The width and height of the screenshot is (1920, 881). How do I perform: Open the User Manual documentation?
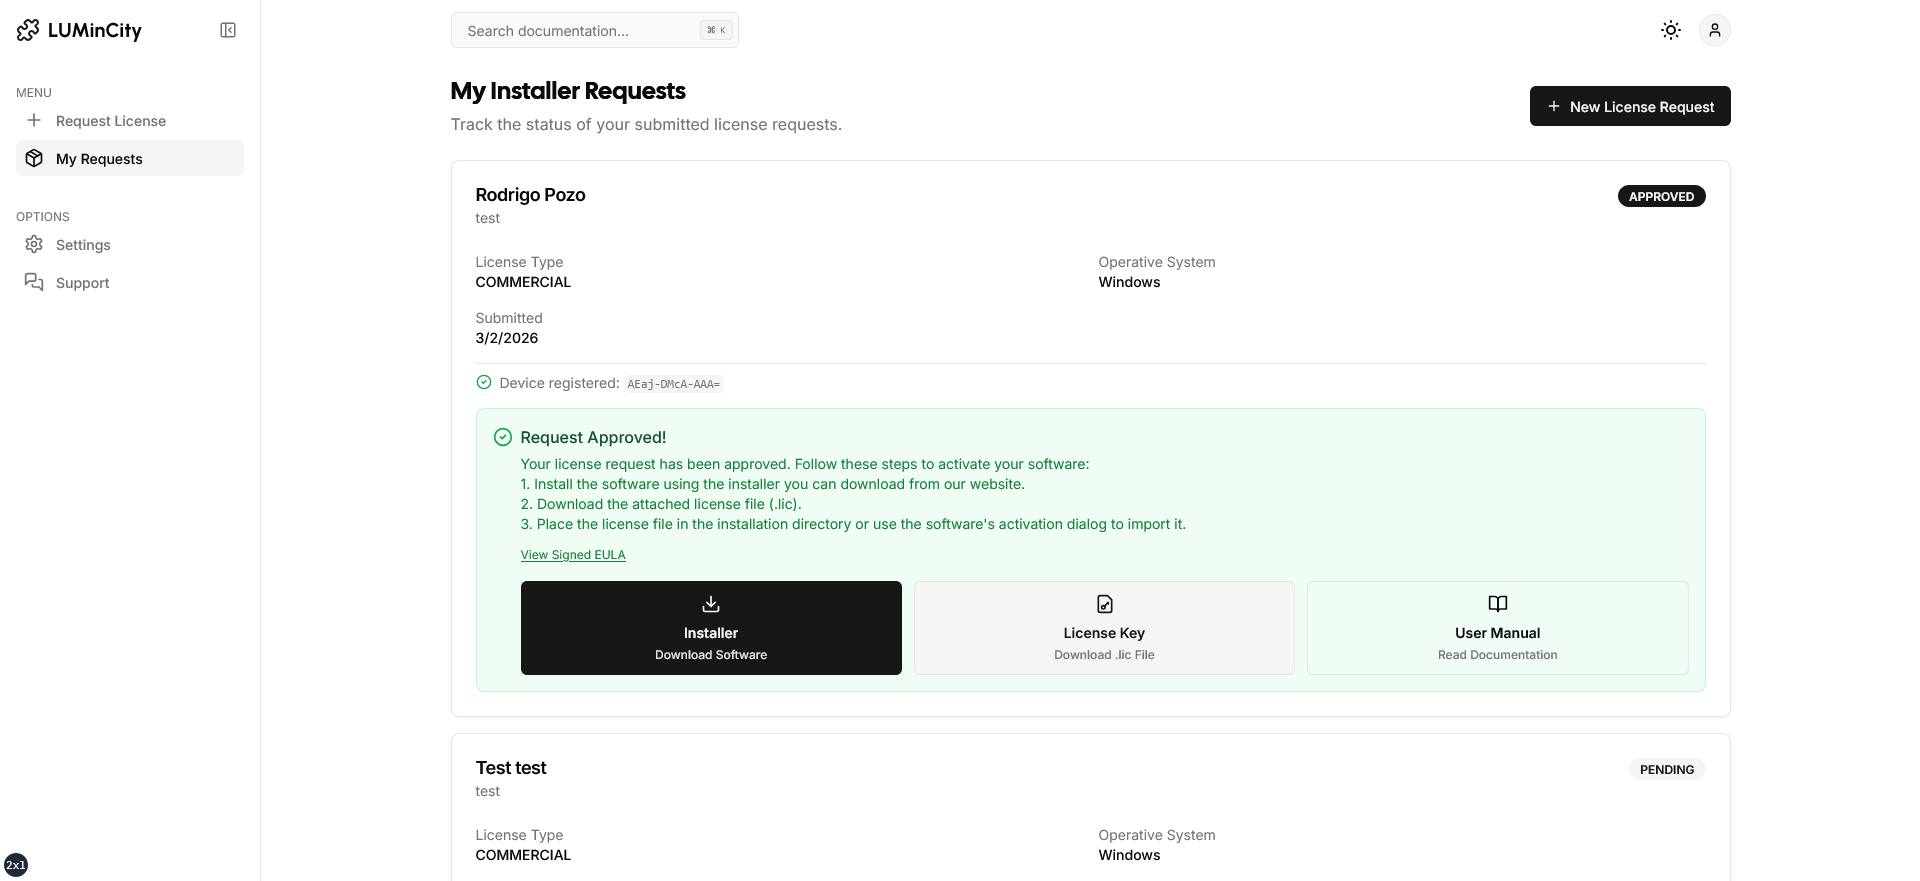click(1497, 628)
